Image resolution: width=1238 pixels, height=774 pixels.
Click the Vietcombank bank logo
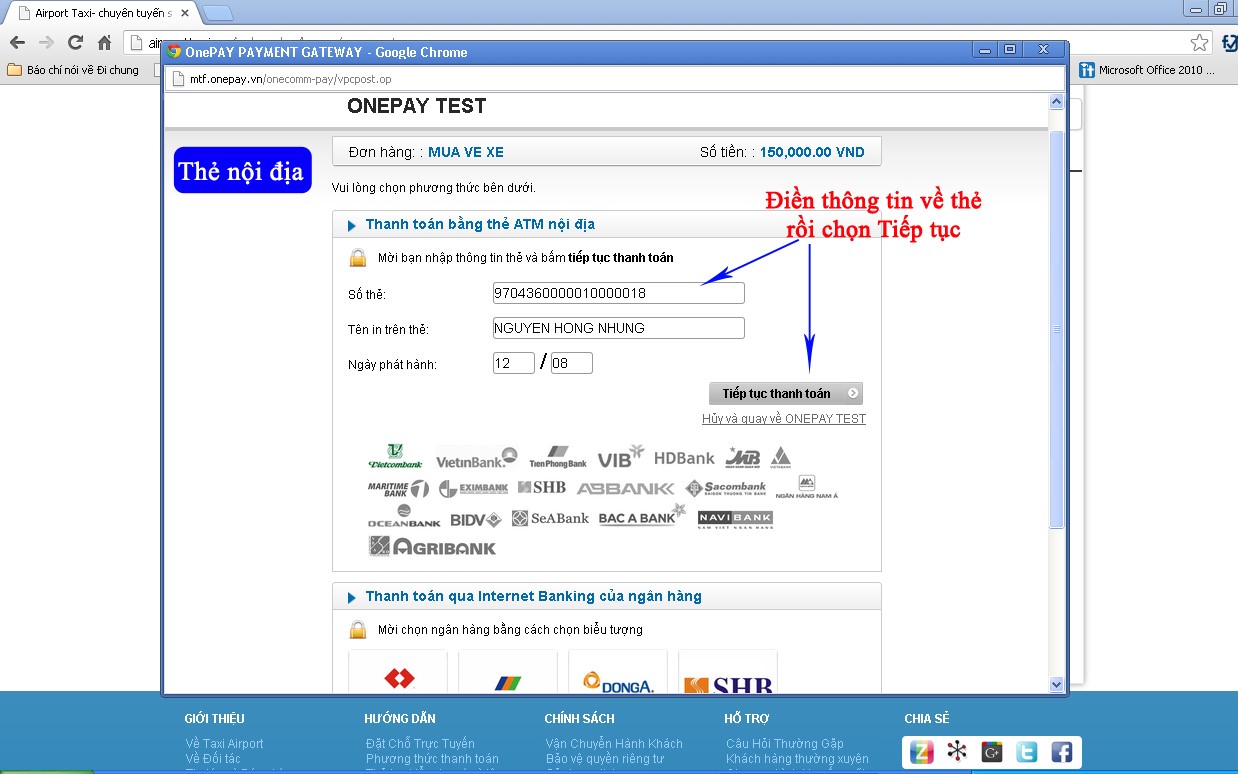(x=395, y=457)
